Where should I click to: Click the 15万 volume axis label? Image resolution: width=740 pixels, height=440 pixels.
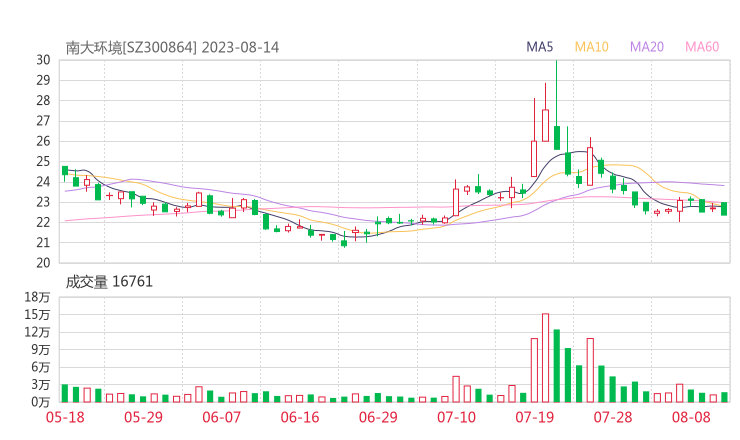coord(37,314)
